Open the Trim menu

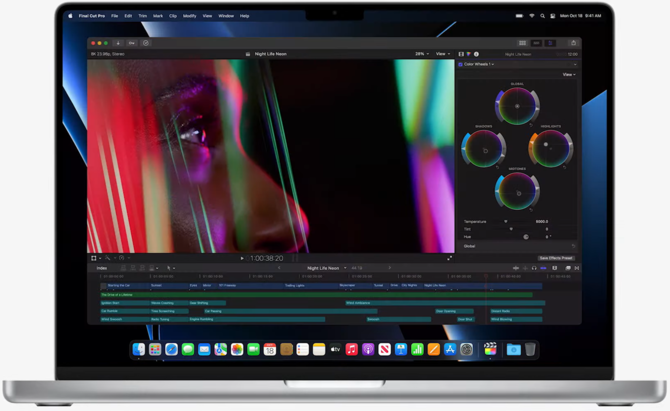tap(142, 16)
